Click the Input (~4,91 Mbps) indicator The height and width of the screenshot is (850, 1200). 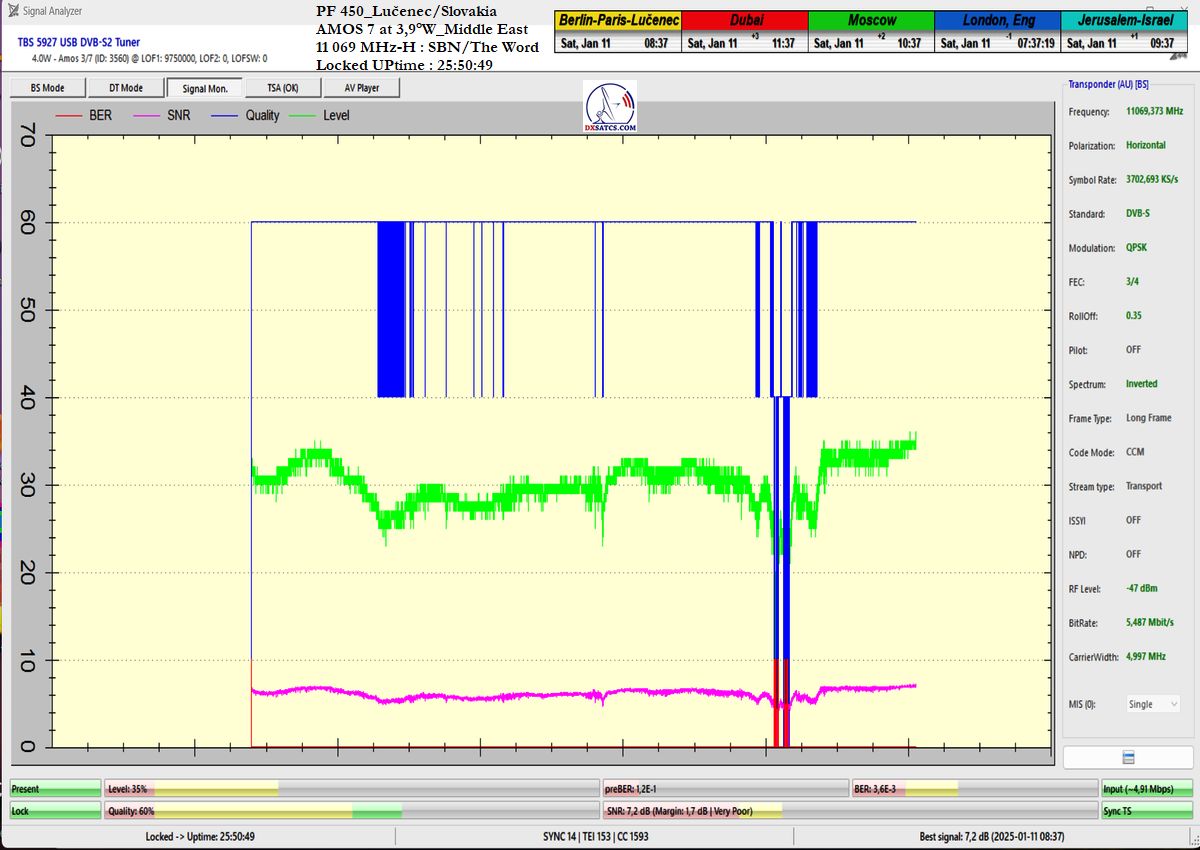1147,789
